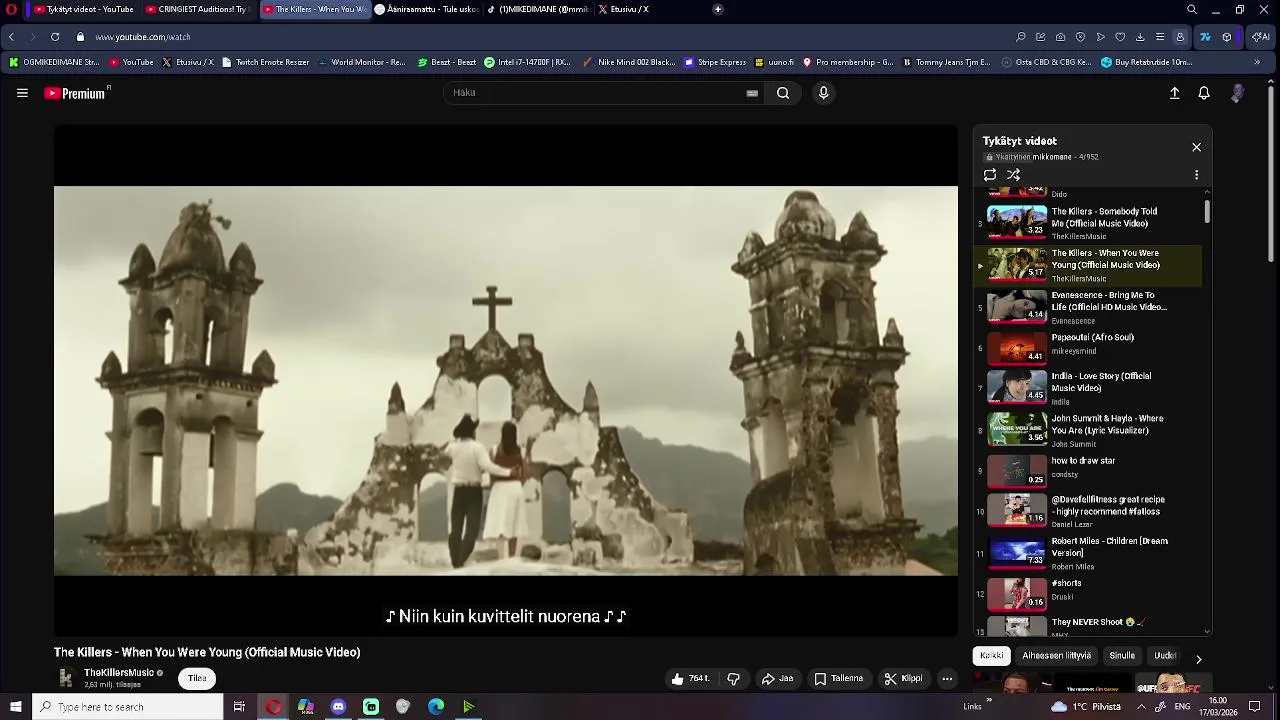
Task: Switch to CRINGIEST Auditions browser tab
Action: (x=198, y=9)
